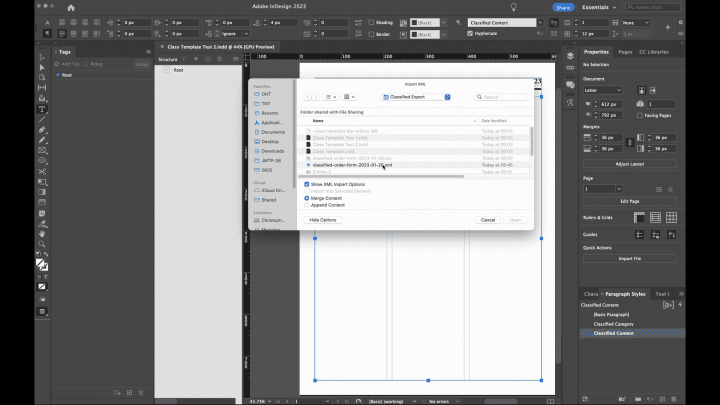
Task: Click the Discover lightbulb icon
Action: click(513, 7)
